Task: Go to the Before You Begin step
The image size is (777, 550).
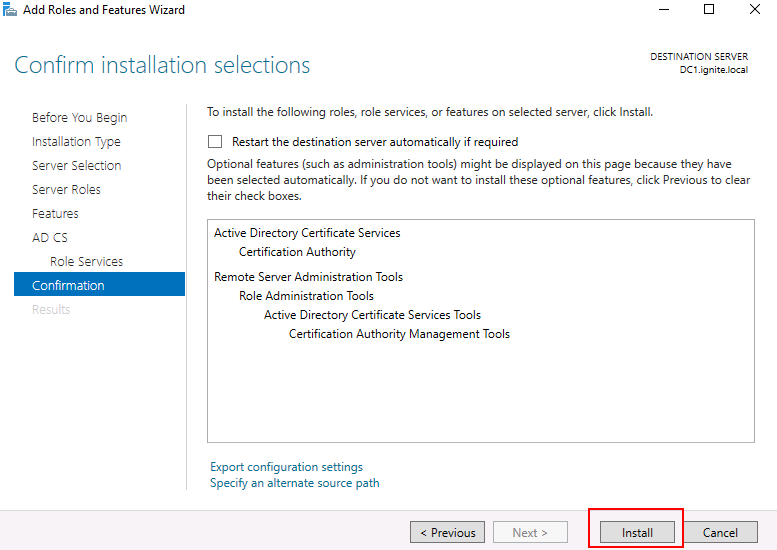Action: point(80,117)
